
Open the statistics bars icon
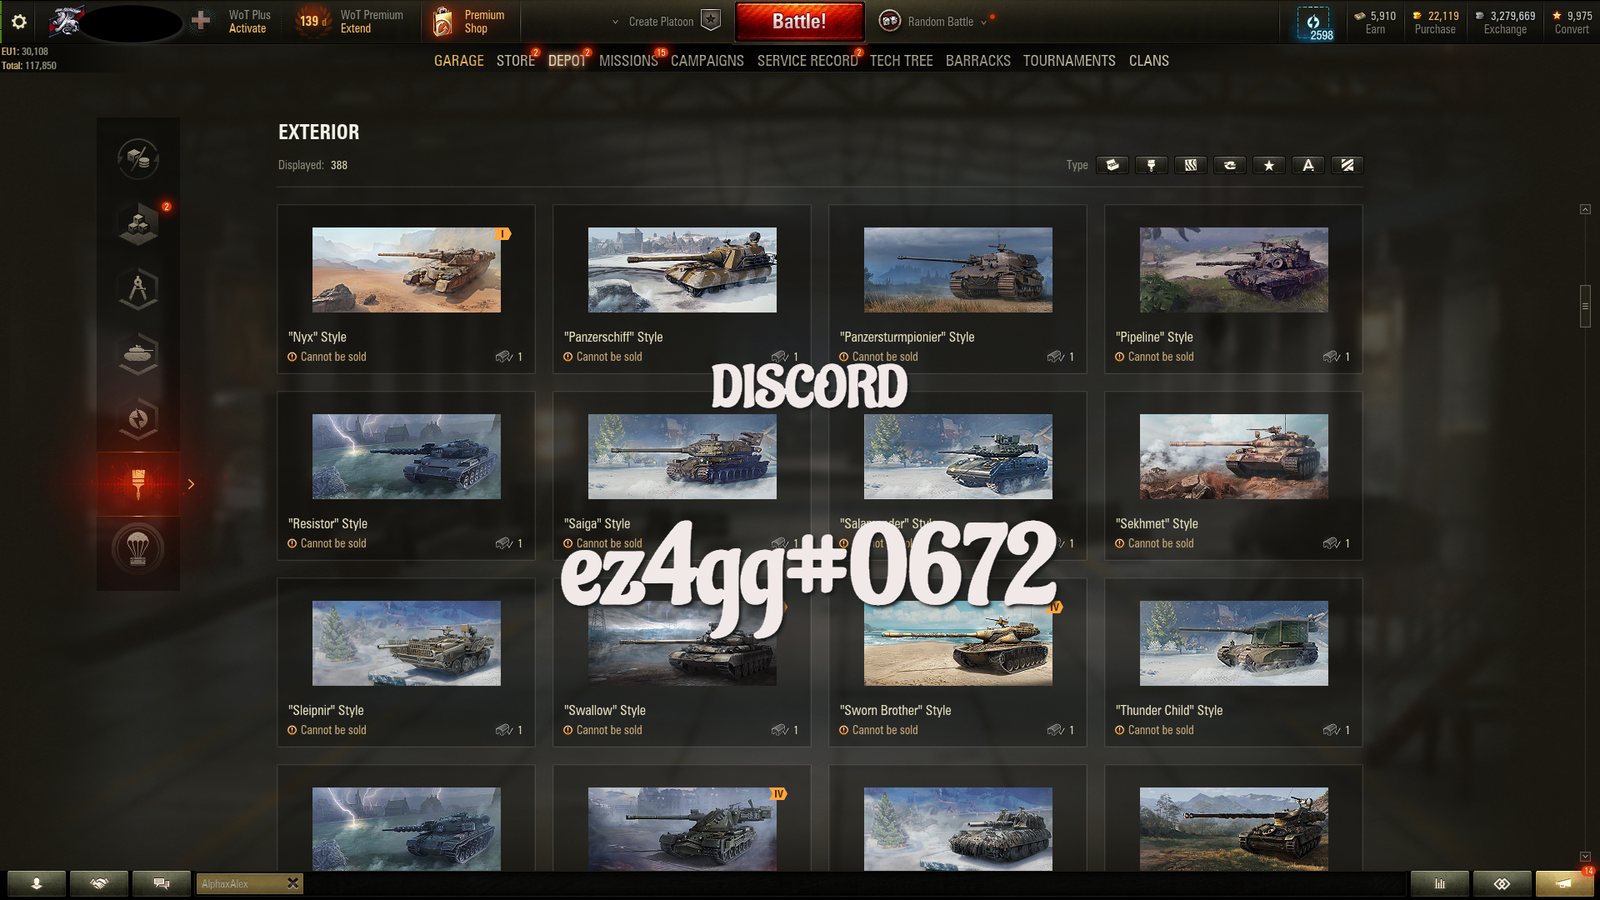[1440, 884]
